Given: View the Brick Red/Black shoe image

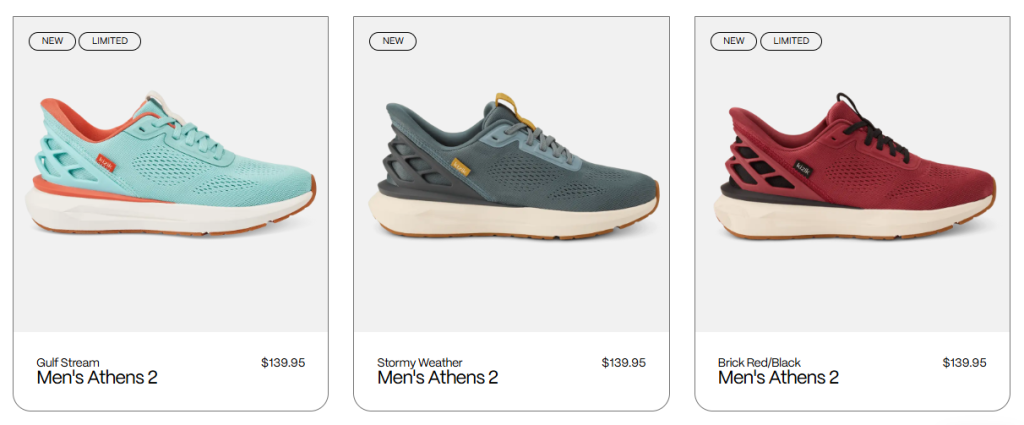Looking at the screenshot, I should click(855, 170).
